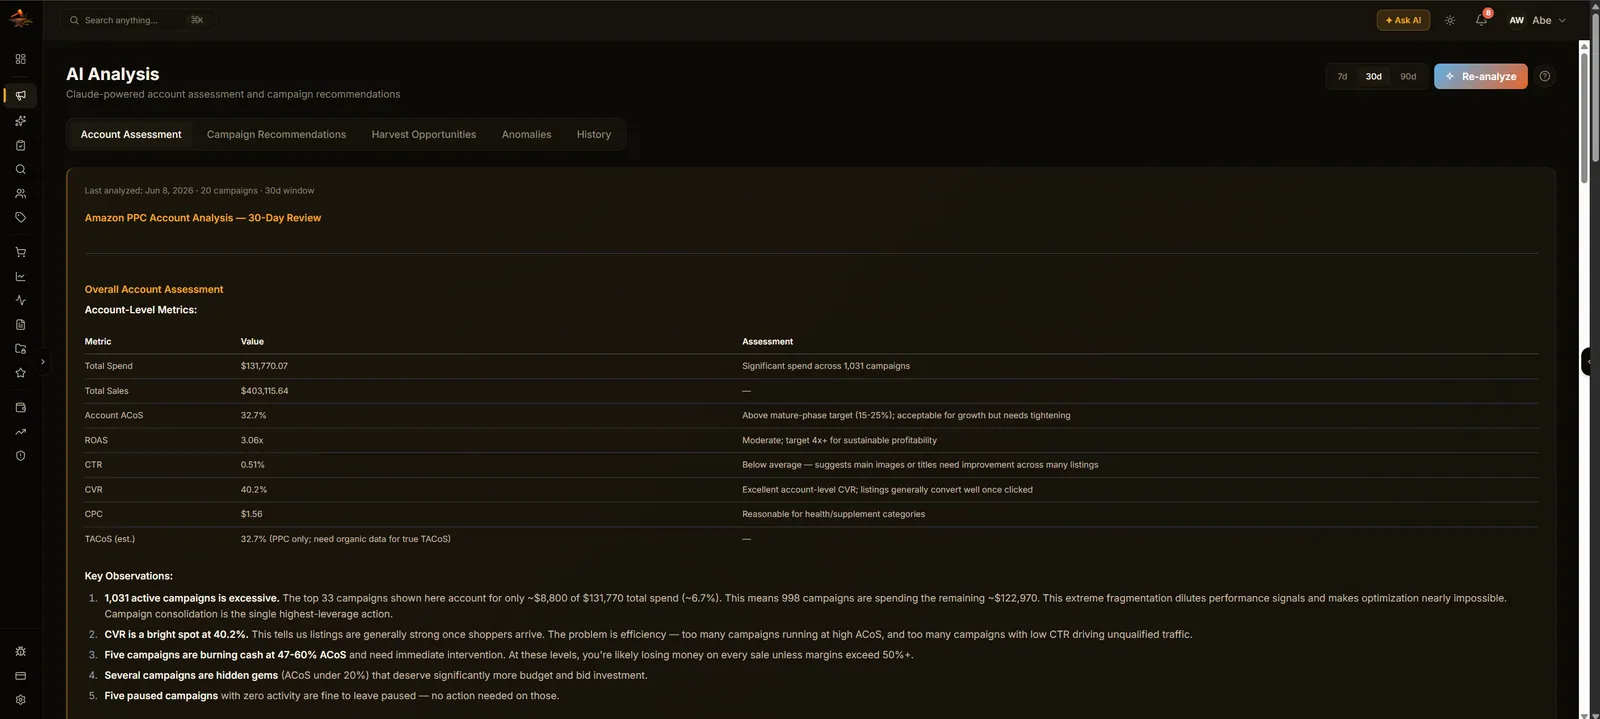Select the 30d time range
Screen dimensions: 1600x719
point(1373,76)
